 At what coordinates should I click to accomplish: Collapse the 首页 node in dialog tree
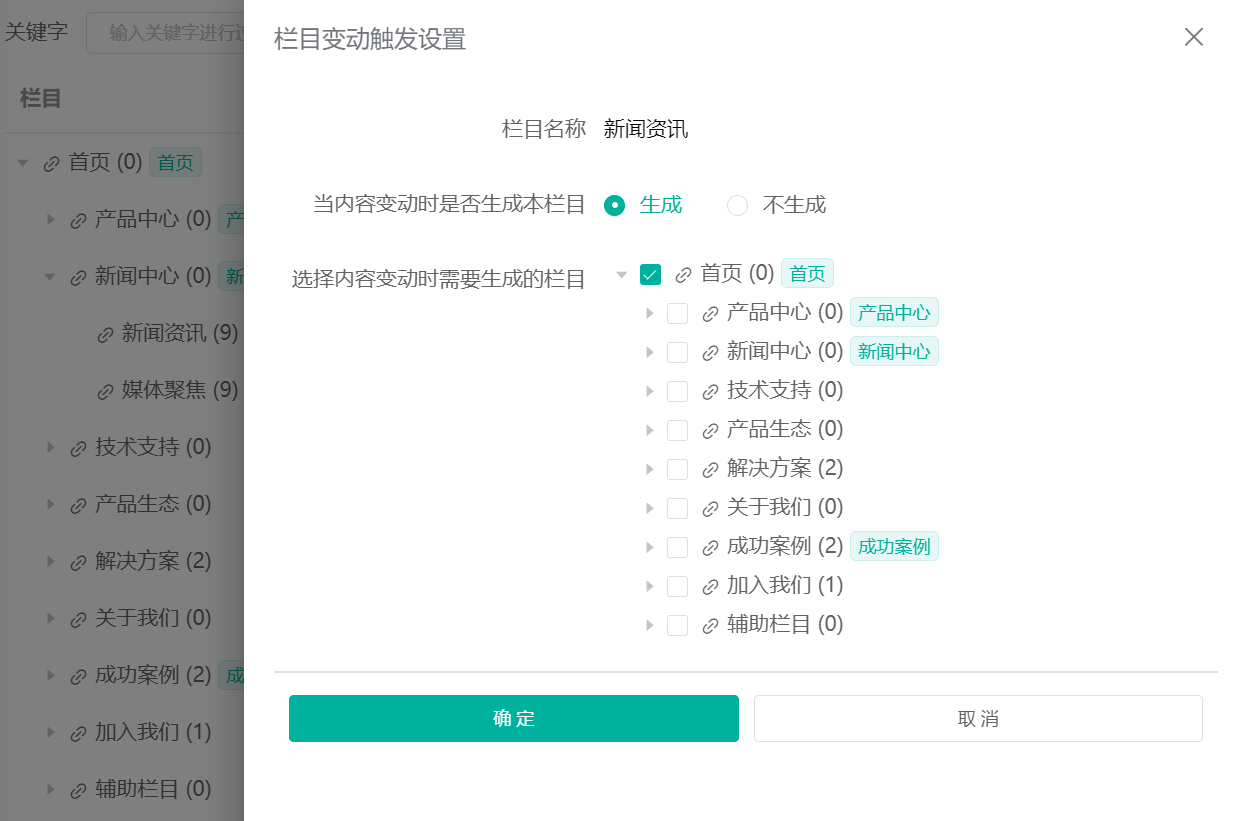point(622,273)
